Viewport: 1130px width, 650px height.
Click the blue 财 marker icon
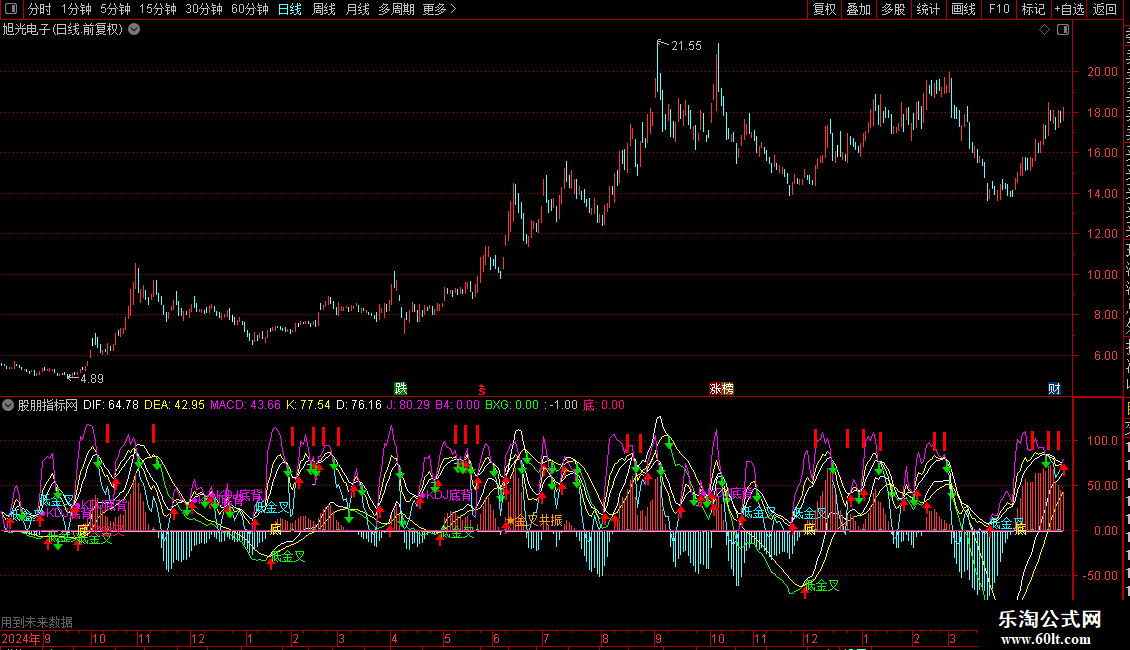pos(1054,388)
